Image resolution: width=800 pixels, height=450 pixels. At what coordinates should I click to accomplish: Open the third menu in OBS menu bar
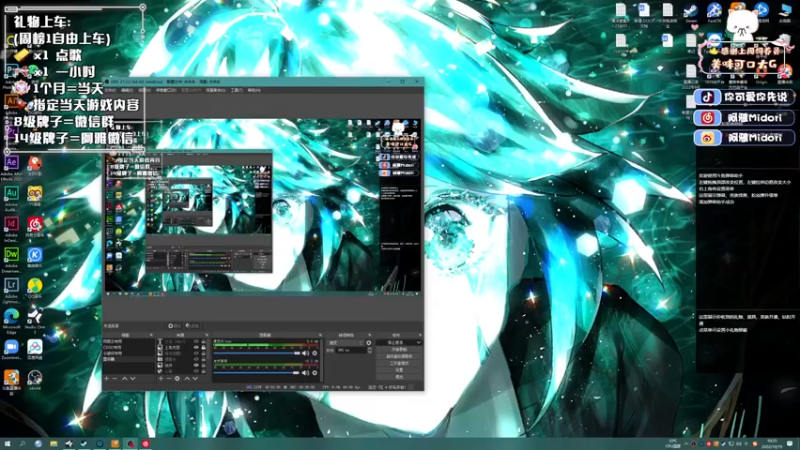(145, 90)
